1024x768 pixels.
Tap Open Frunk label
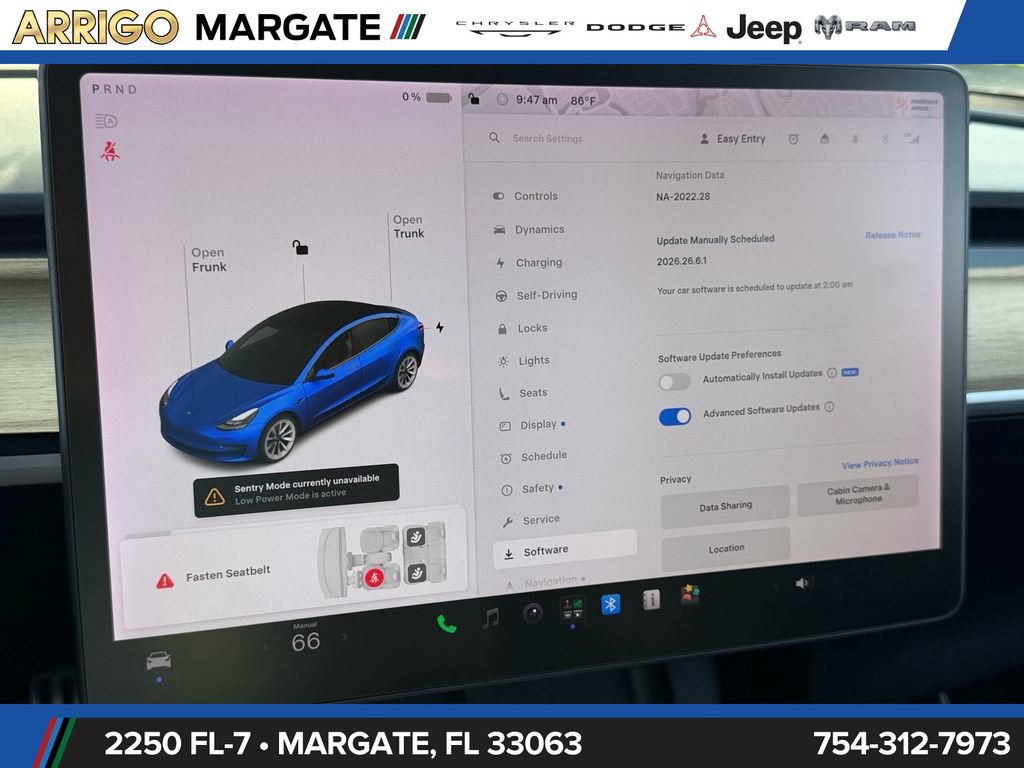click(x=208, y=259)
